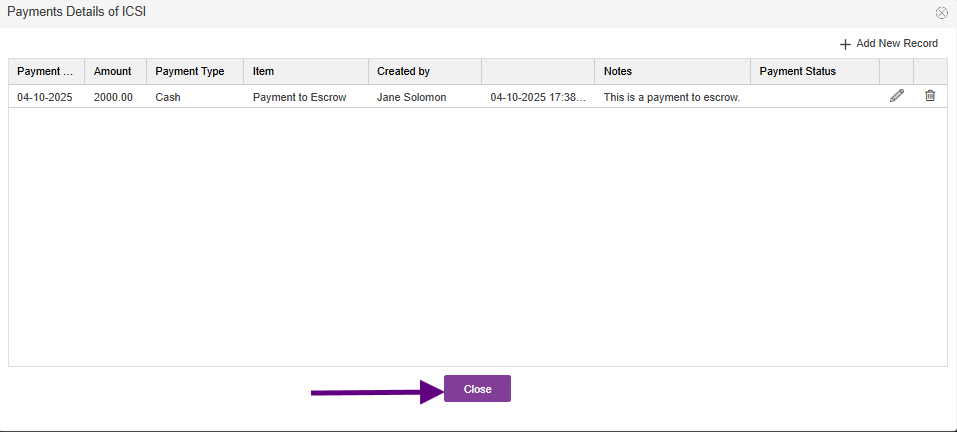Screen dimensions: 957x432
Task: Click the truncated "Payment ..." first column header
Action: 45,72
